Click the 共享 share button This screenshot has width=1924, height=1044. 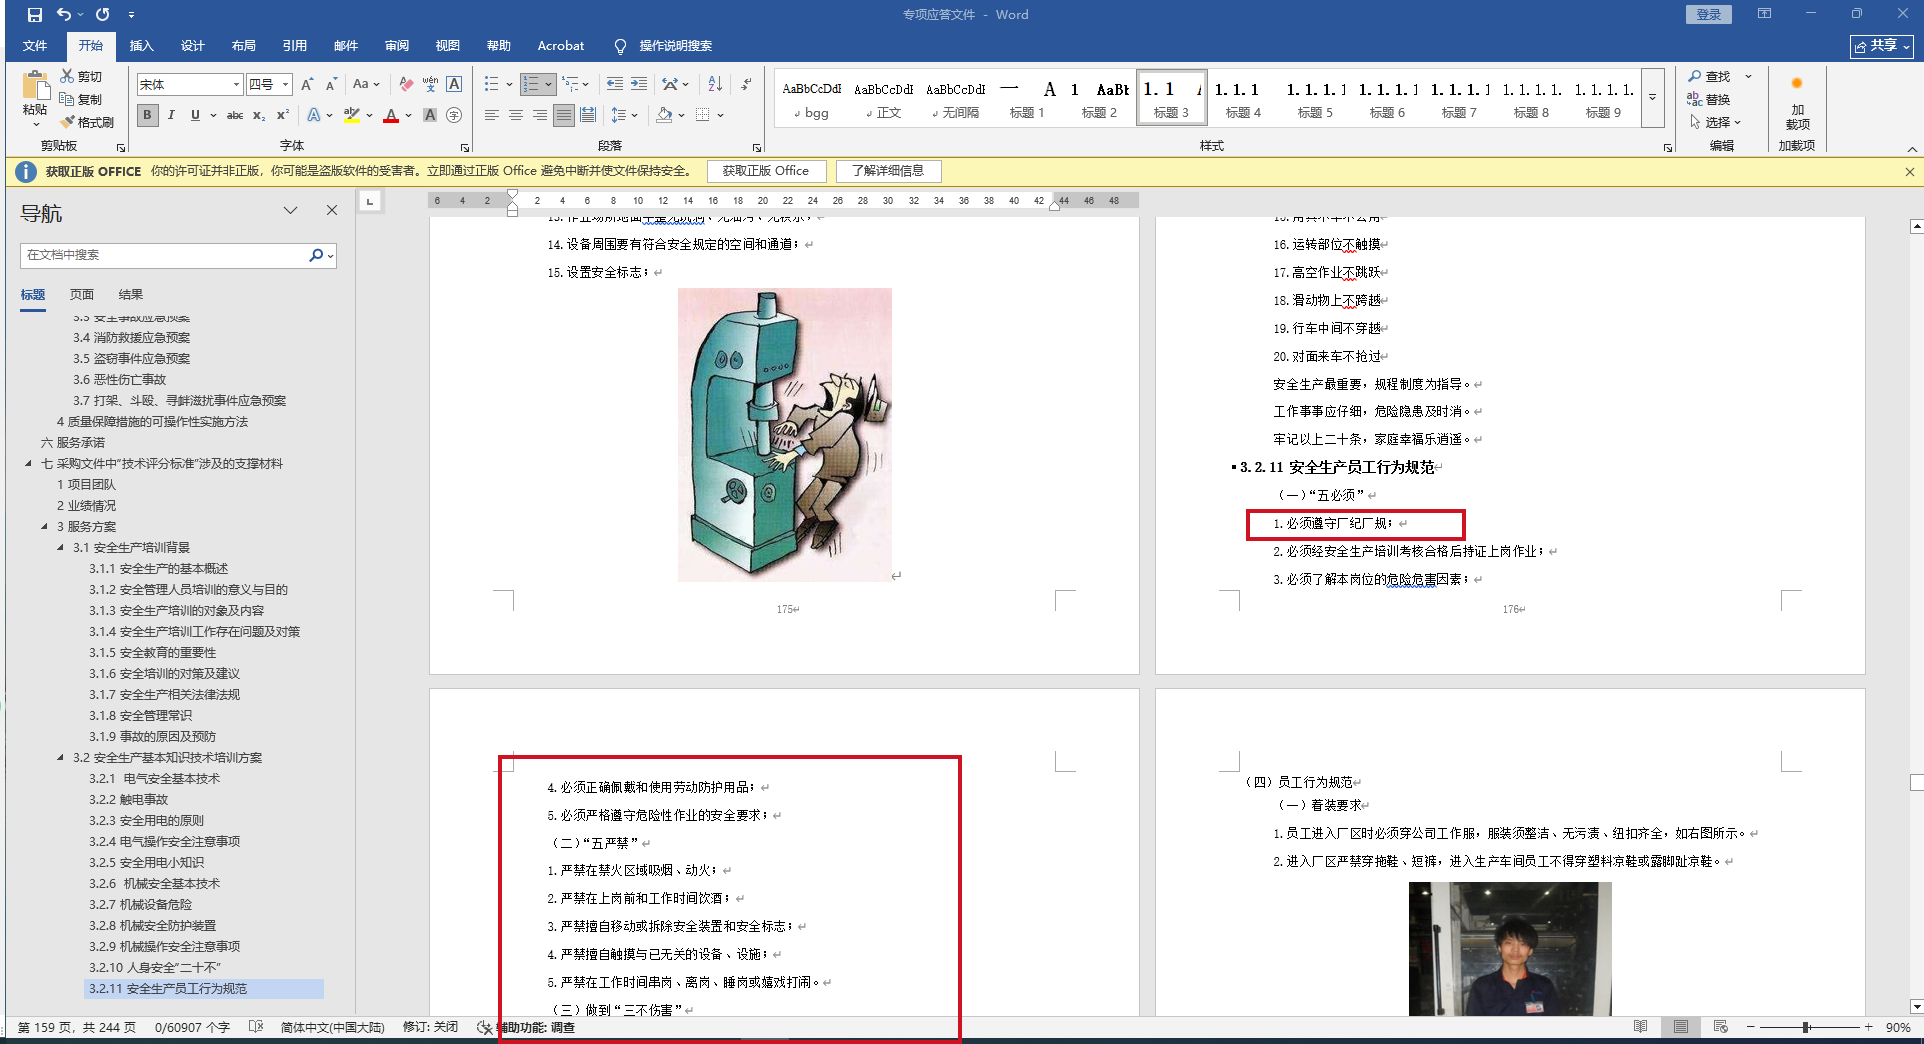pos(1882,46)
